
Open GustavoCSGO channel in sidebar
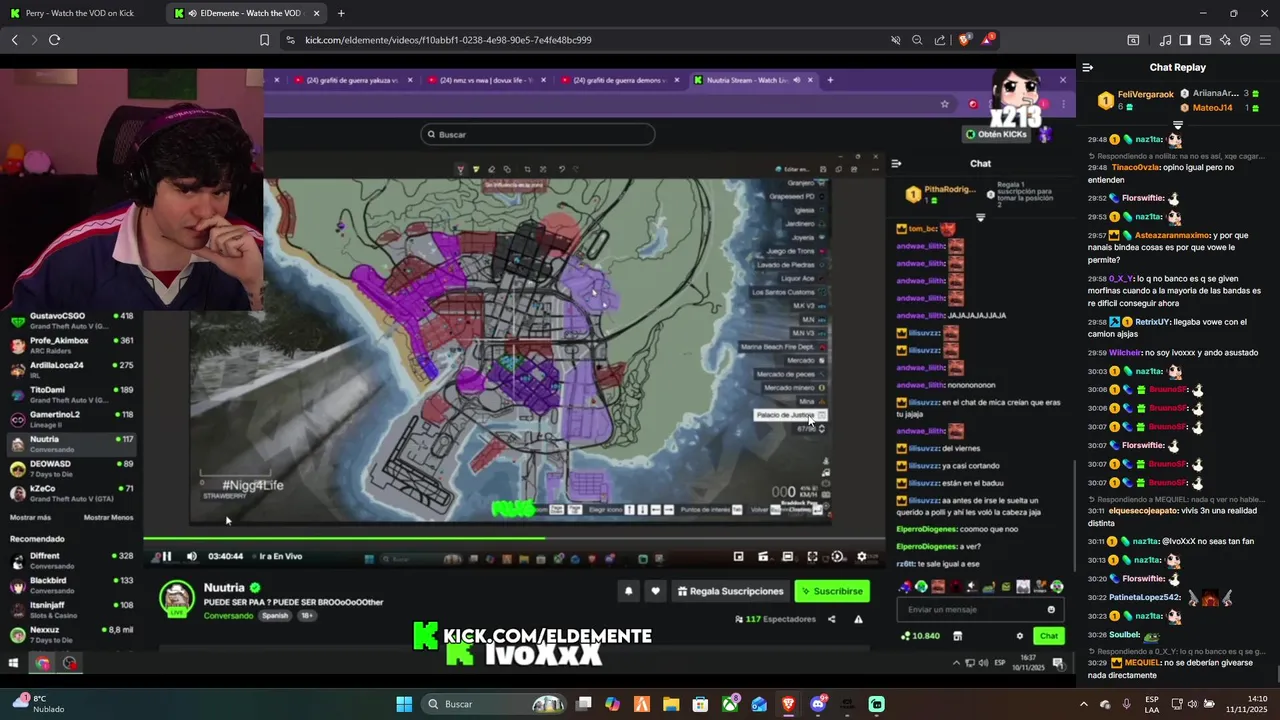coord(71,320)
